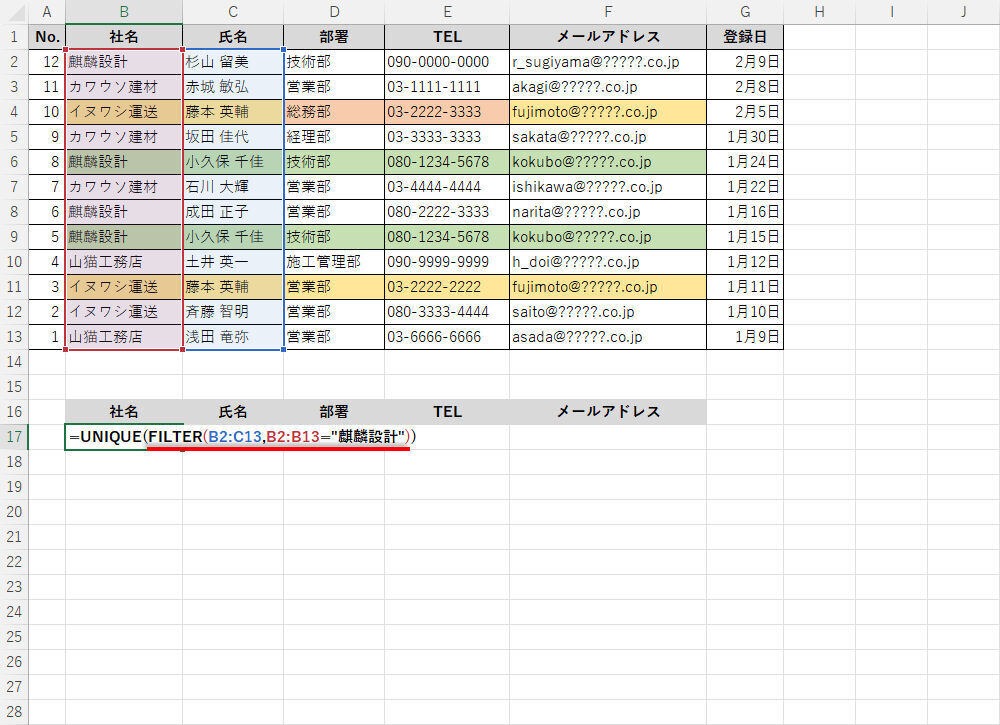Select the row 1 header
The image size is (1000, 725).
pos(14,37)
